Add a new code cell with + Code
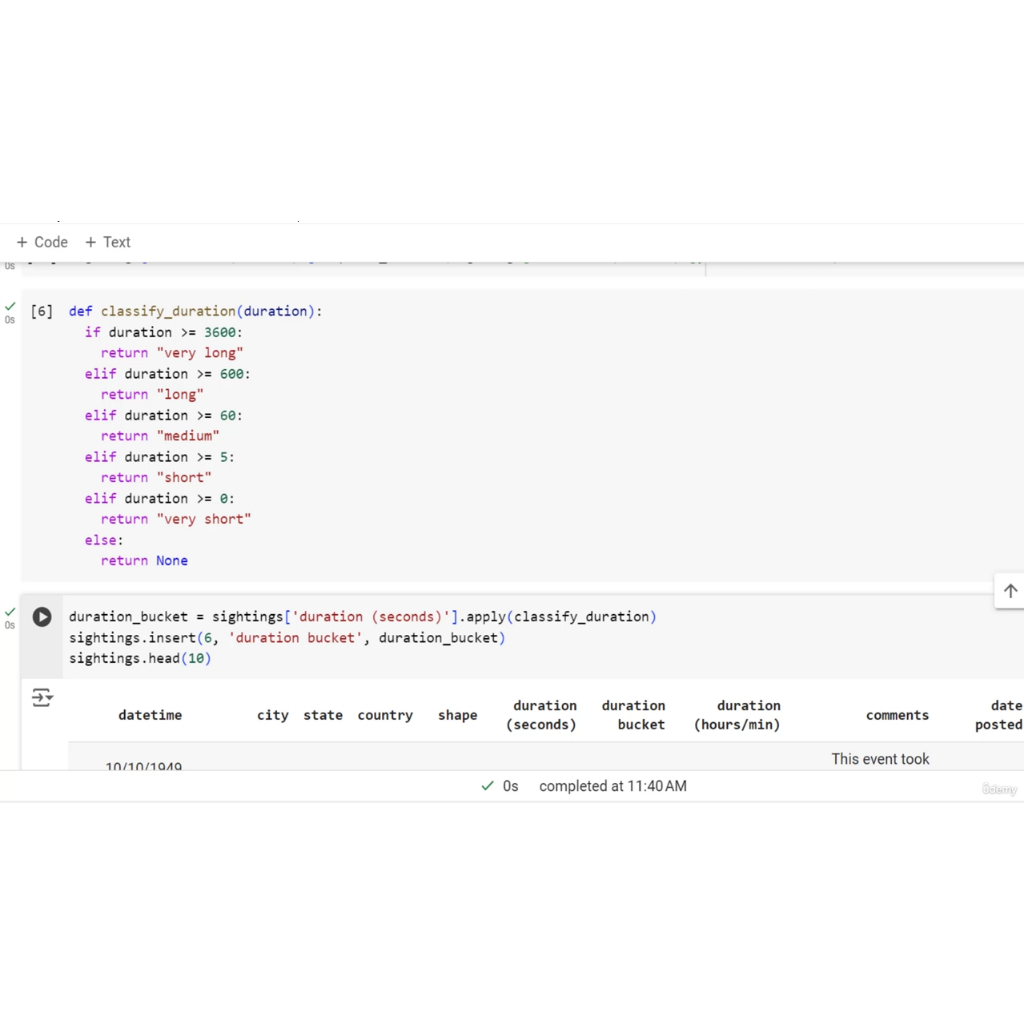Image resolution: width=1024 pixels, height=1024 pixels. tap(42, 242)
